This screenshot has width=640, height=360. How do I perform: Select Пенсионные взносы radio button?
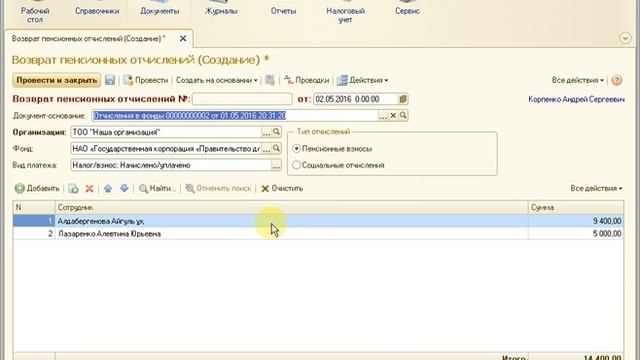tap(297, 149)
